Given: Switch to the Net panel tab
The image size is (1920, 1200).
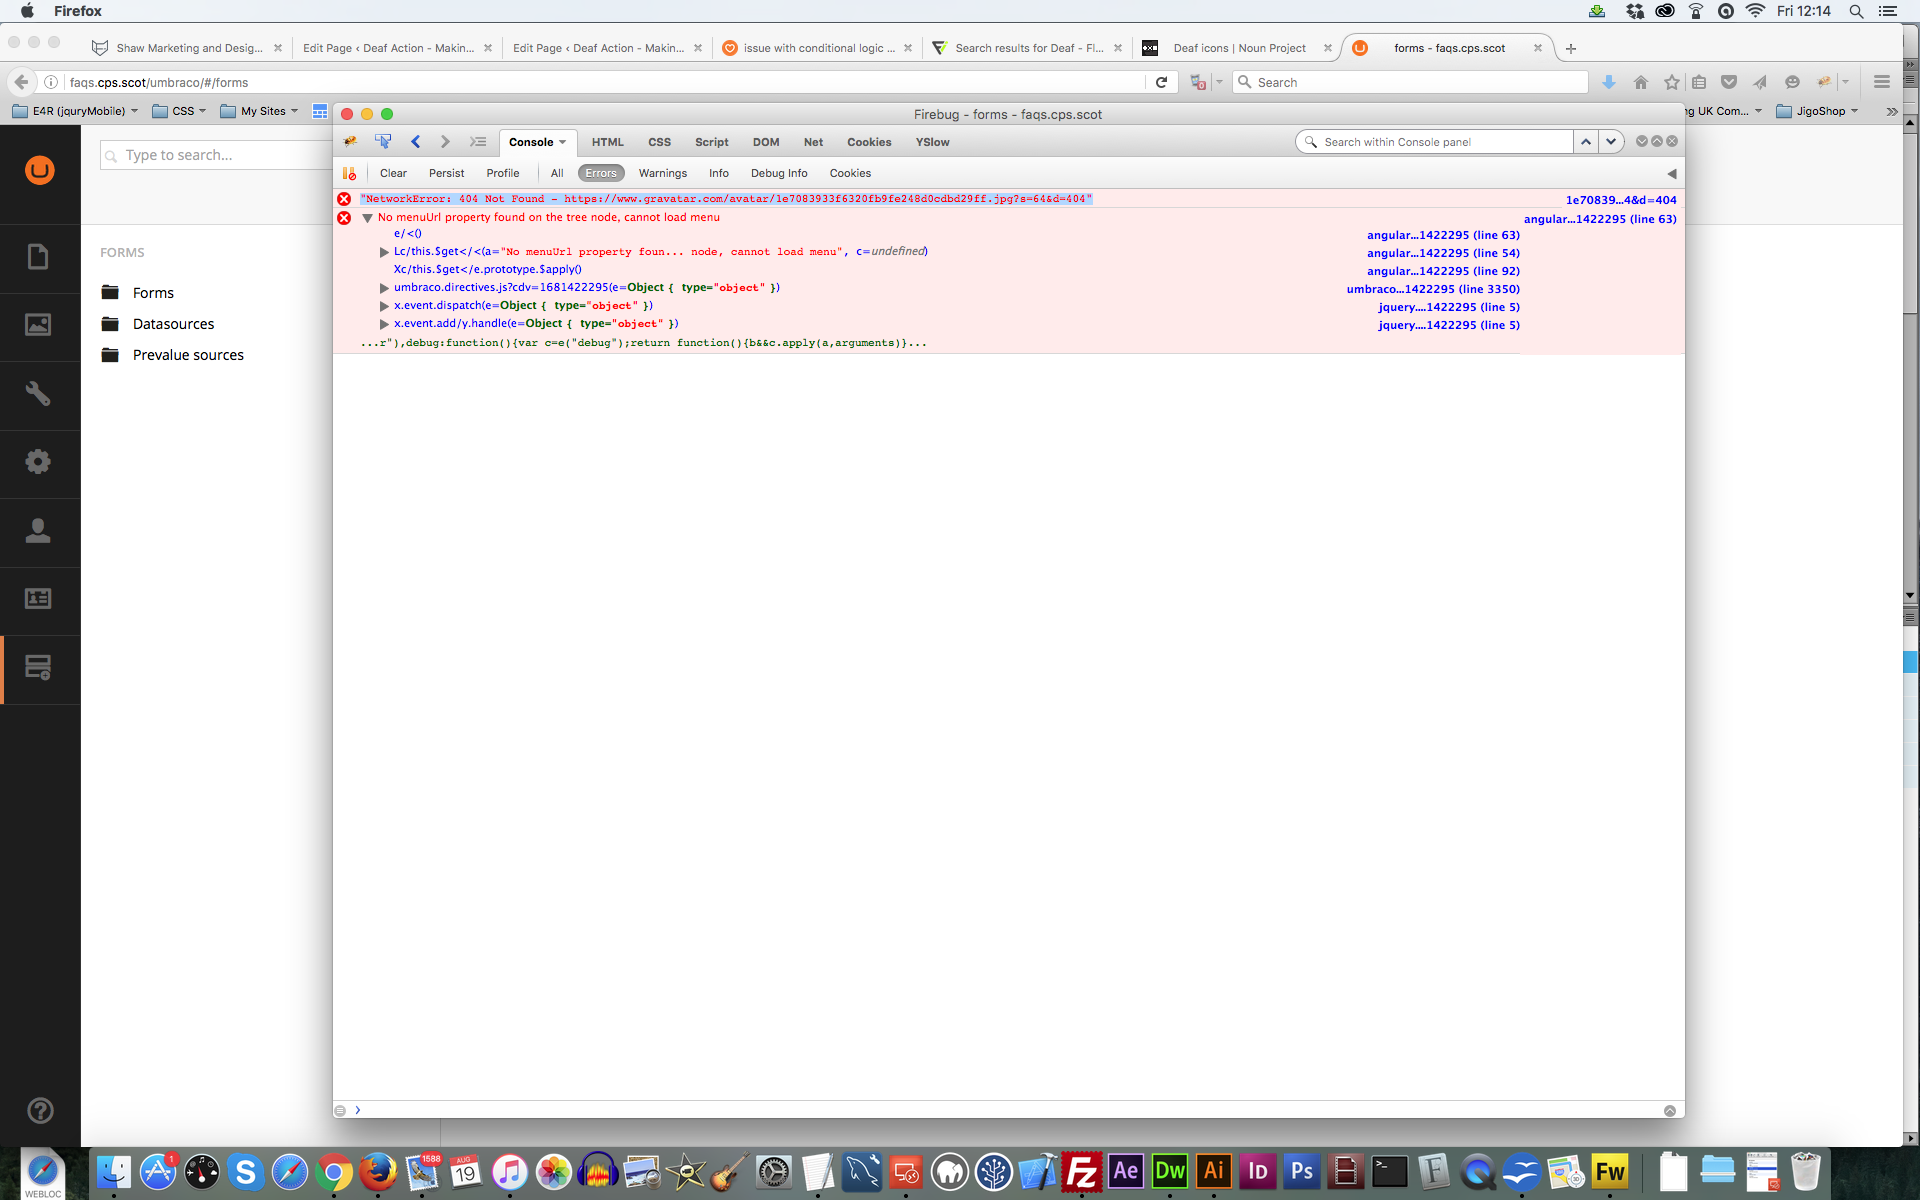Looking at the screenshot, I should click(x=813, y=142).
